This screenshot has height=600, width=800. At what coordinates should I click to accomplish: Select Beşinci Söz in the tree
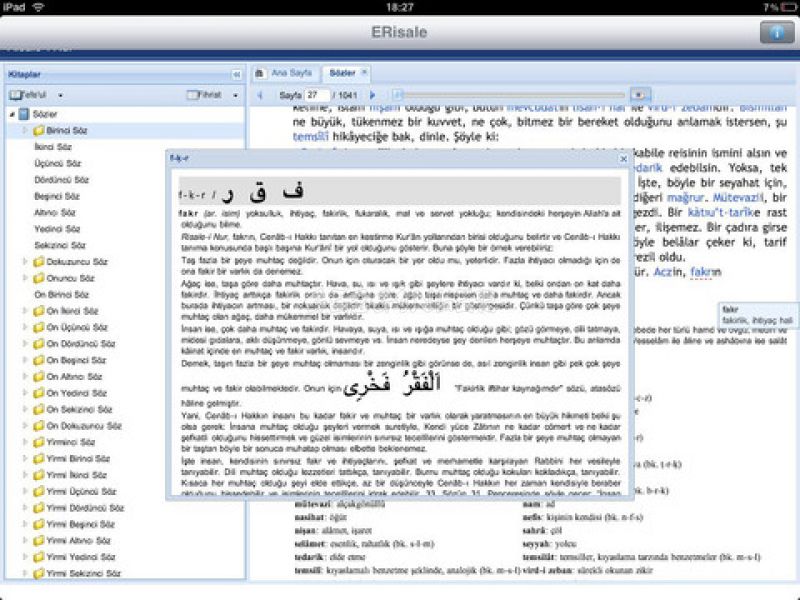click(57, 196)
